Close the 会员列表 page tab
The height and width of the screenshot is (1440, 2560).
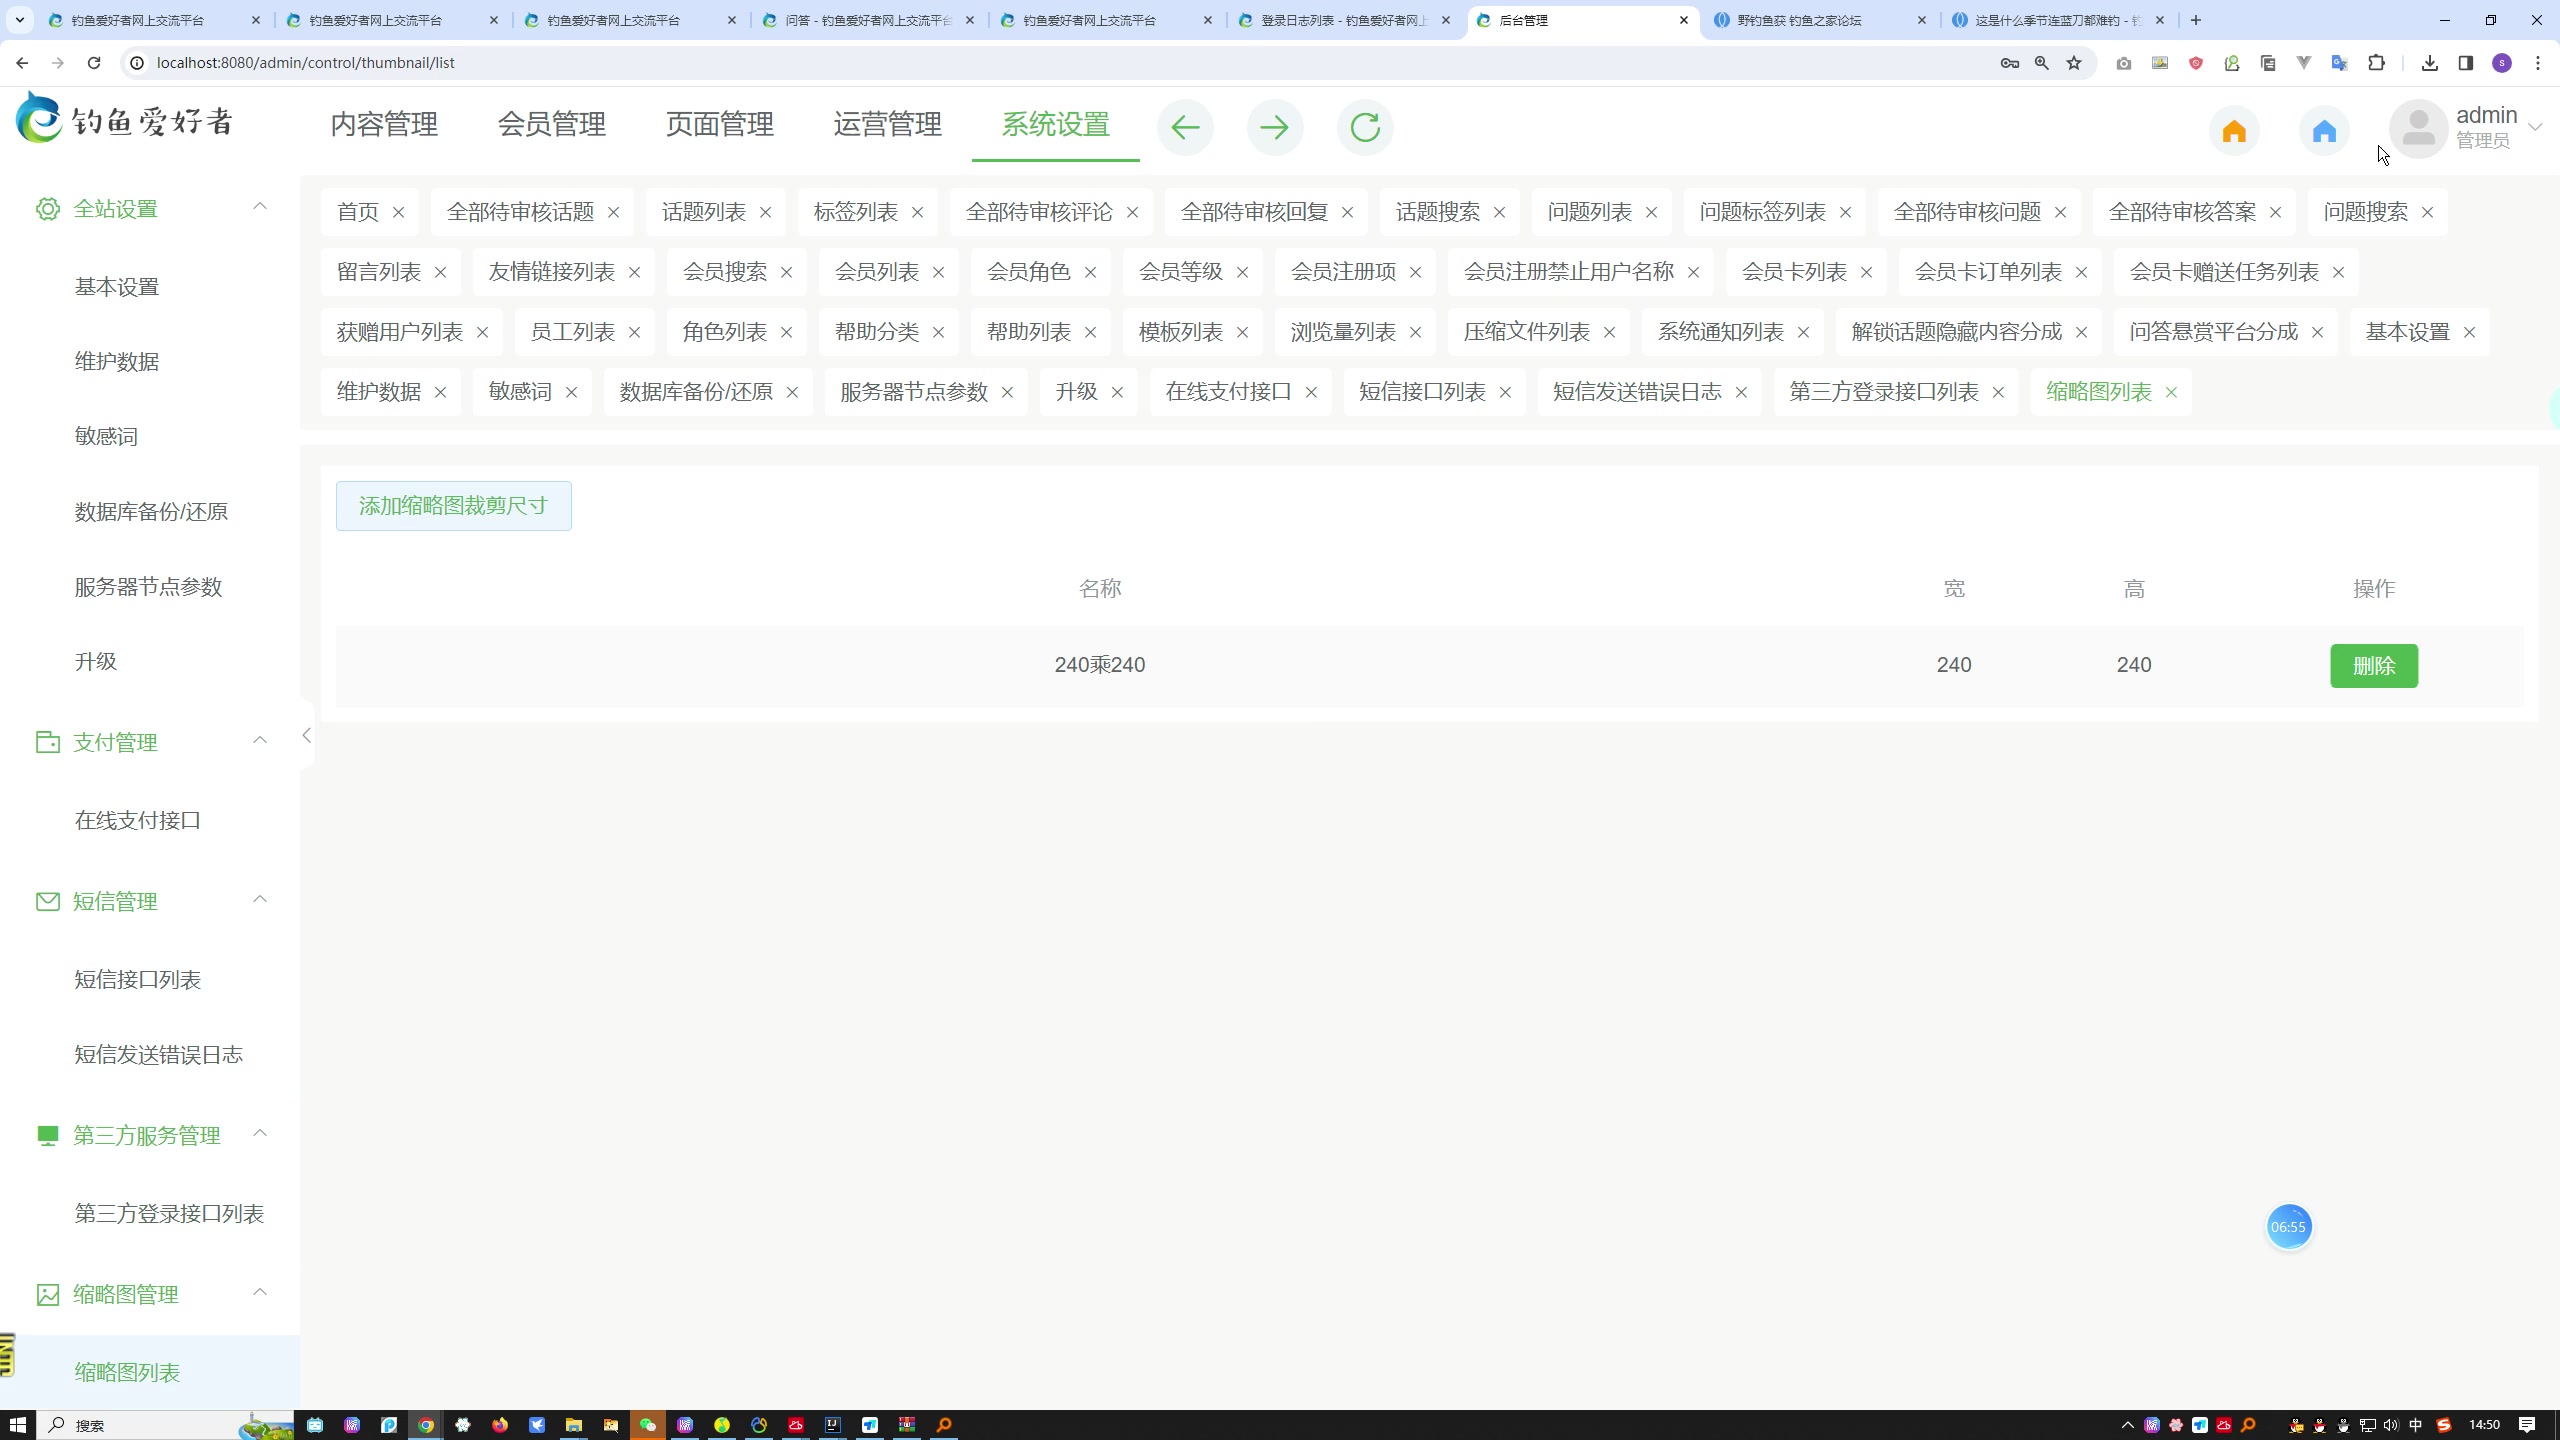pos(939,272)
